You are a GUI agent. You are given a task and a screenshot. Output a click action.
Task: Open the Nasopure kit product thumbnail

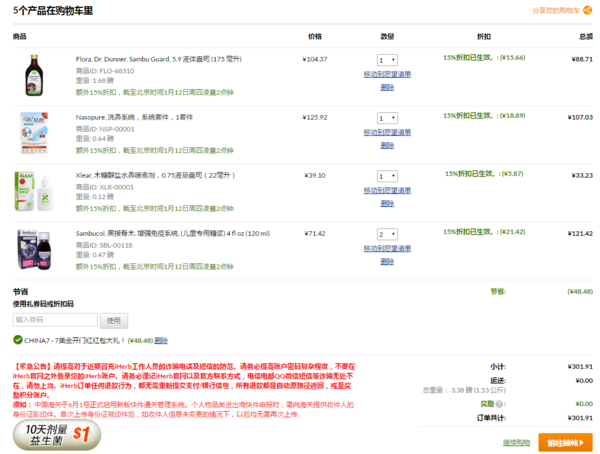[34, 133]
